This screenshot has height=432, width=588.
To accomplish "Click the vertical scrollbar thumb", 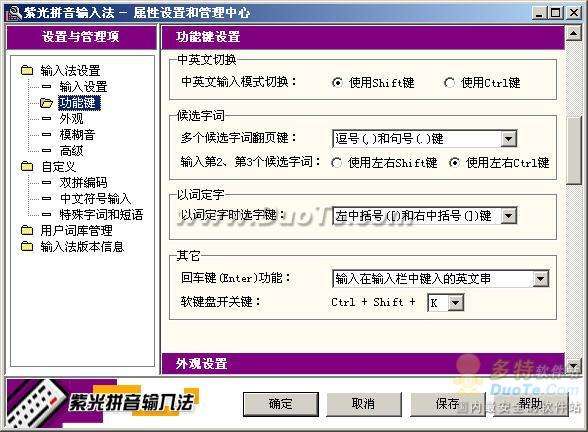I will 573,150.
